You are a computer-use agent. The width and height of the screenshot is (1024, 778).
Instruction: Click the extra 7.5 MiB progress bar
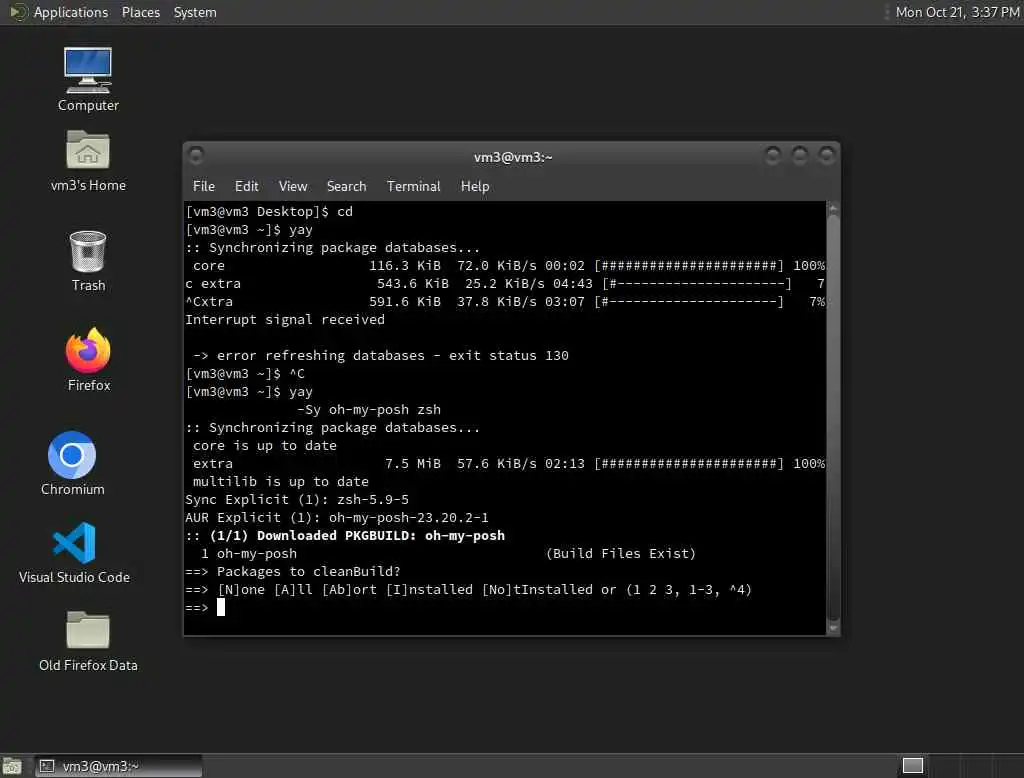point(688,464)
